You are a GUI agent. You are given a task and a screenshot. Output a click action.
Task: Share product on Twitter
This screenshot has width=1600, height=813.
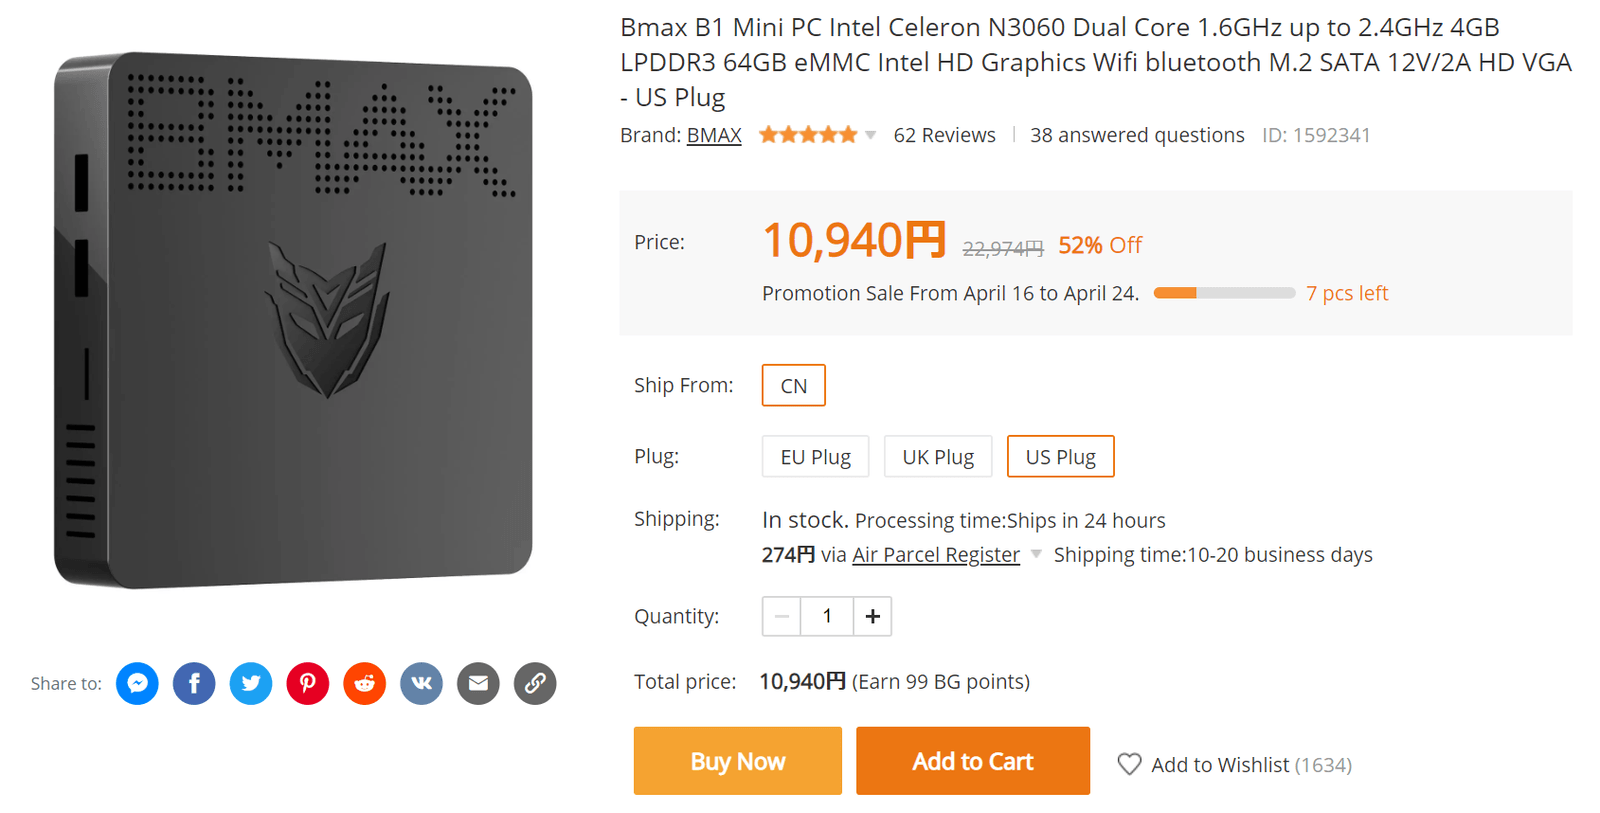click(x=251, y=684)
